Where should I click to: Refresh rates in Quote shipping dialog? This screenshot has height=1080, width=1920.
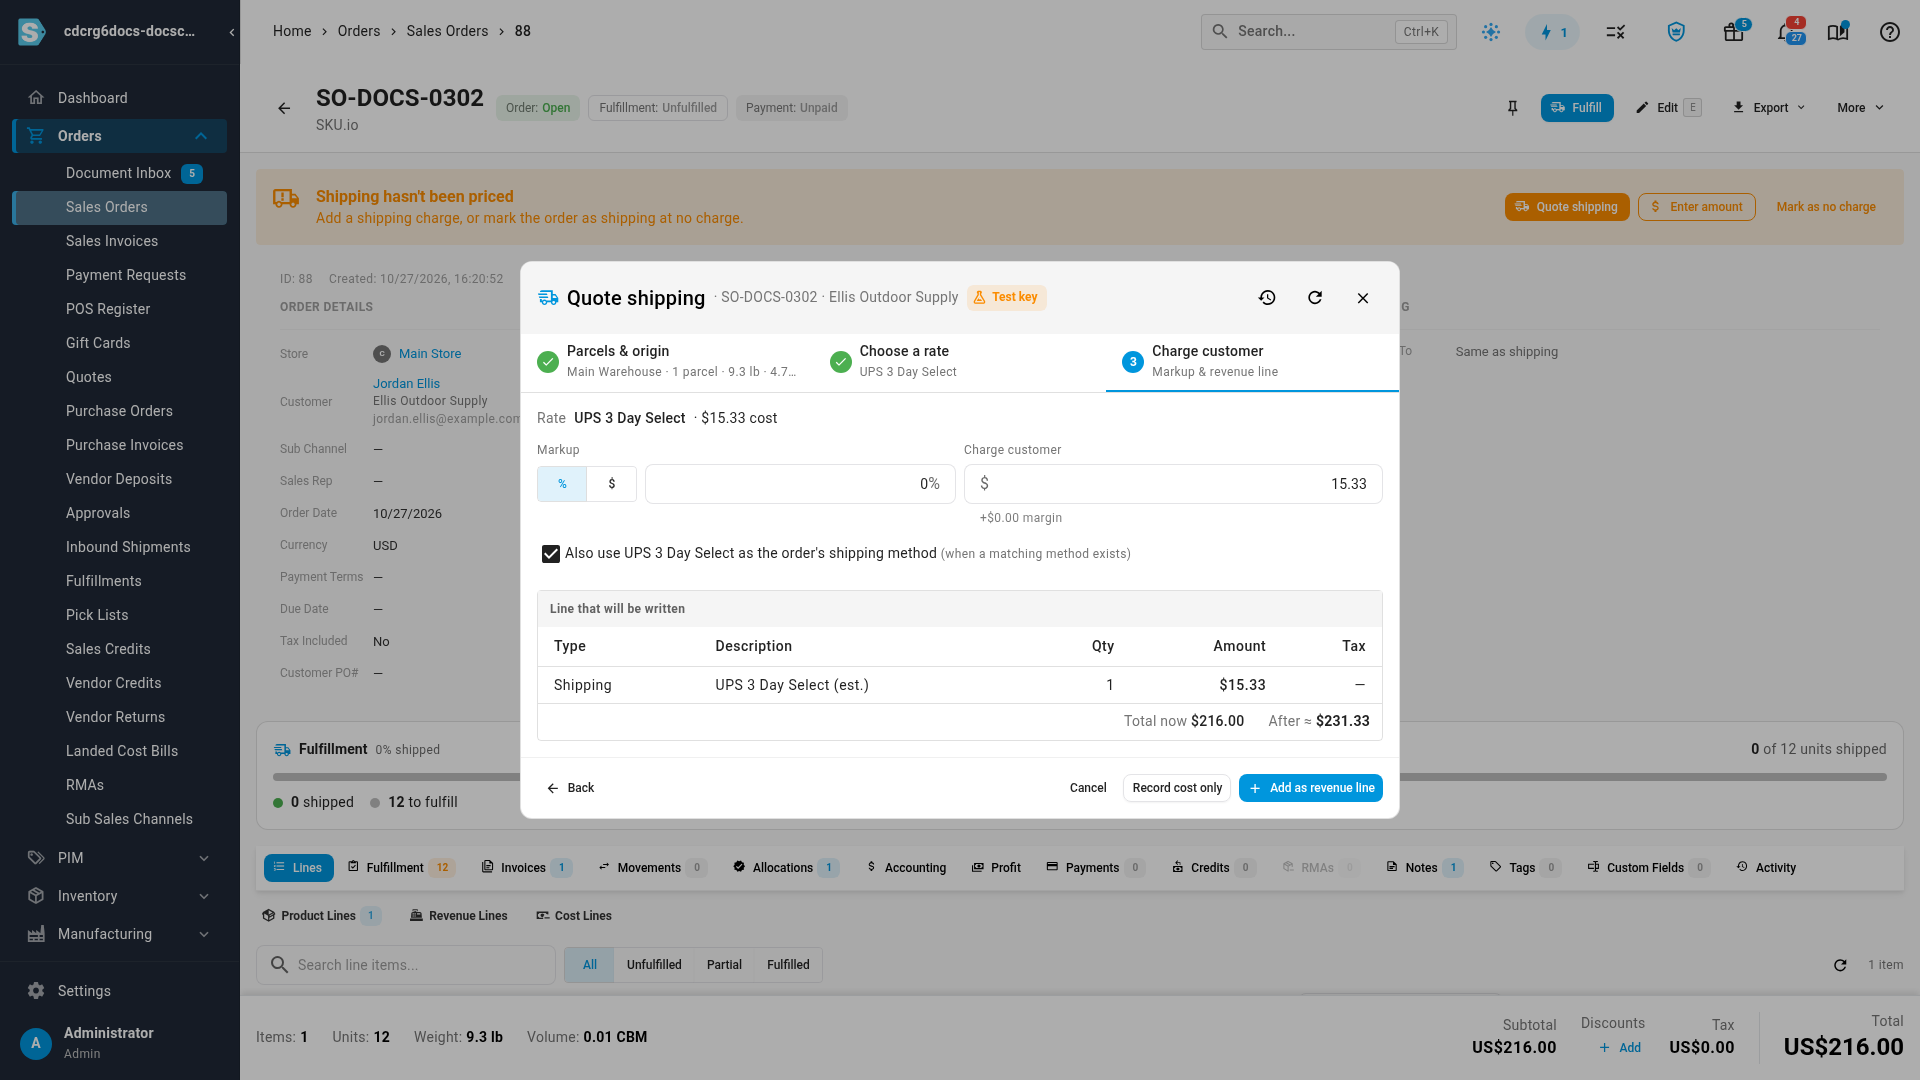1315,298
